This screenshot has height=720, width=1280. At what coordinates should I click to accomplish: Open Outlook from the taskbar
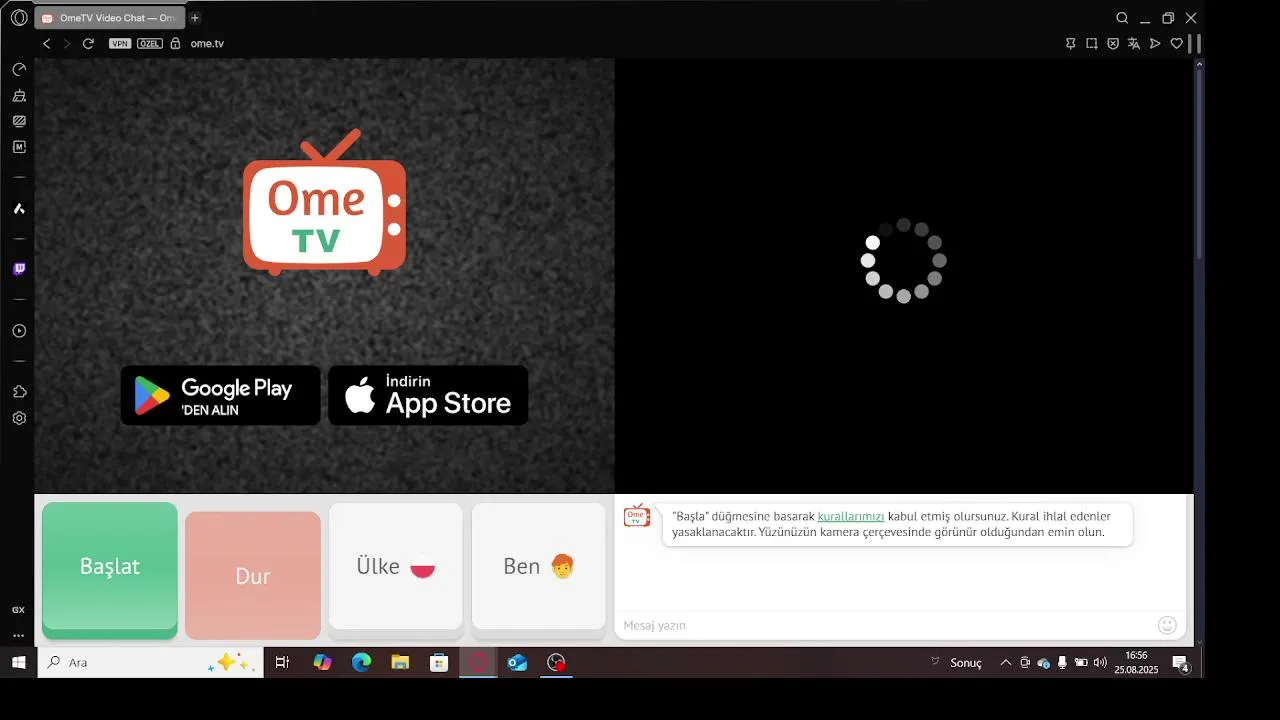coord(517,662)
